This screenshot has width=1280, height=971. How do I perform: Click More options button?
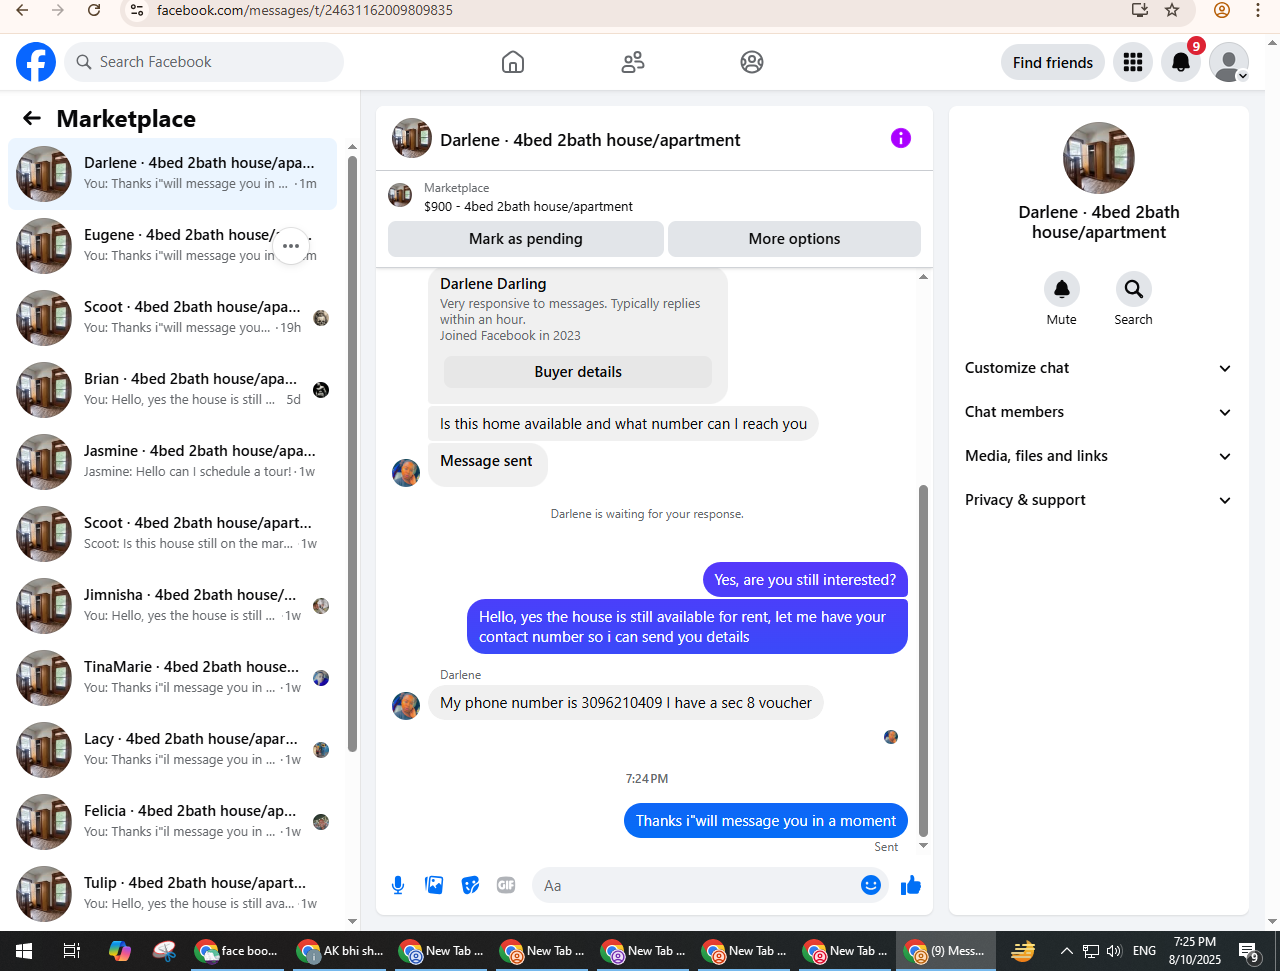coord(794,239)
